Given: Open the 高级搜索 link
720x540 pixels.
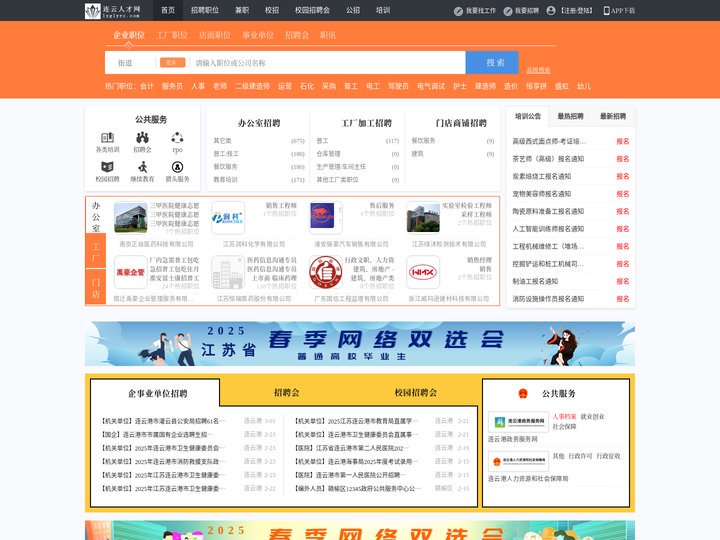Looking at the screenshot, I should point(538,70).
